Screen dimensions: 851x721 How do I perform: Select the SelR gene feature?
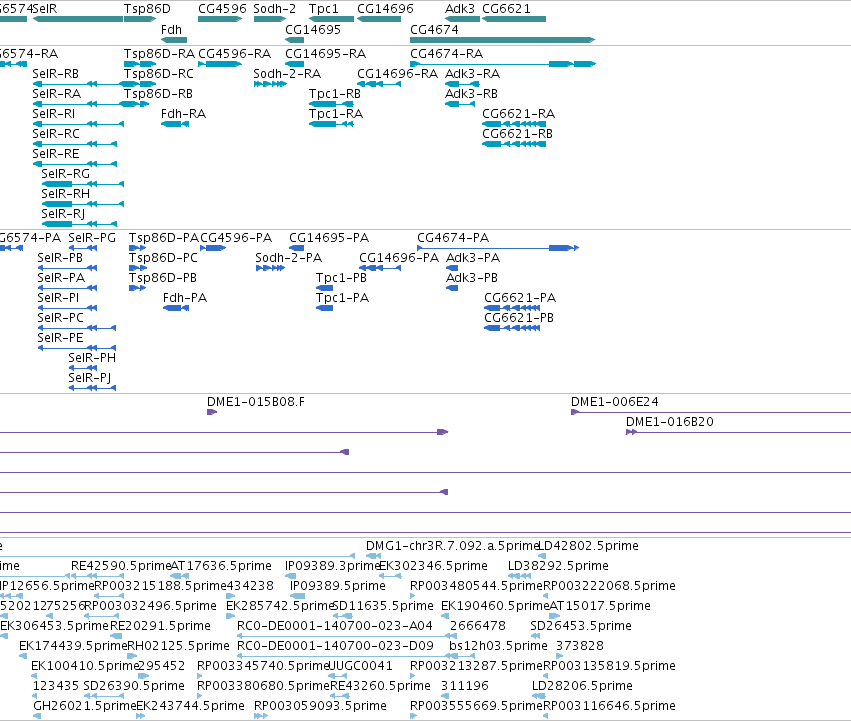78,19
